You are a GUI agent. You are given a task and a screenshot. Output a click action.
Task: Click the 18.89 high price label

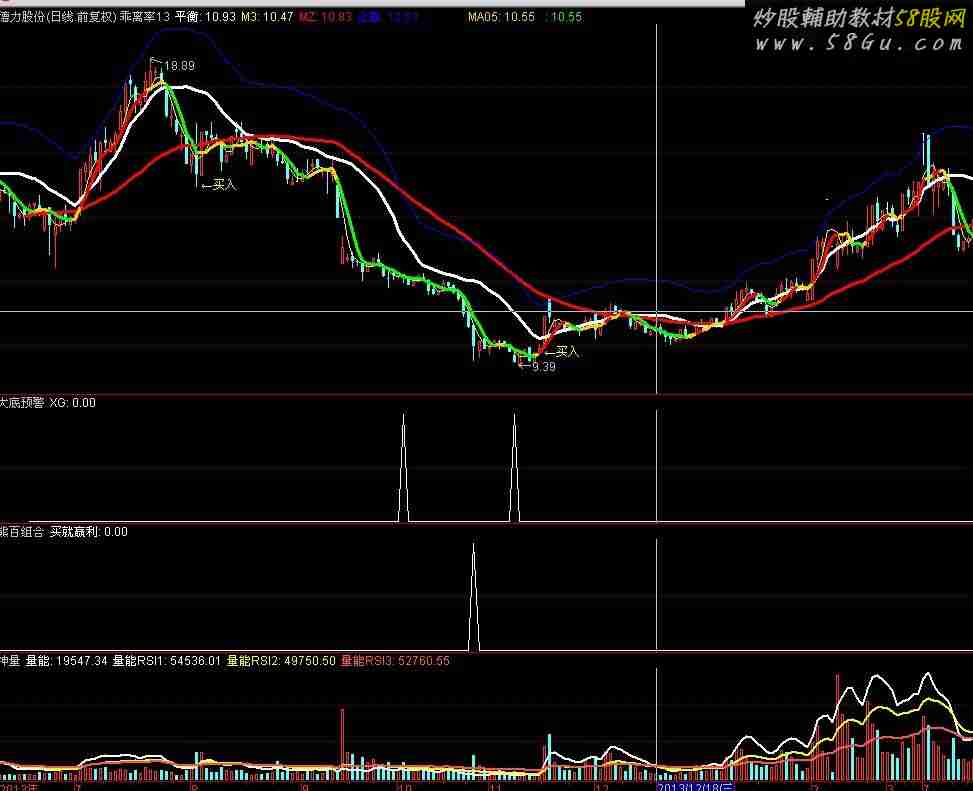[x=179, y=66]
